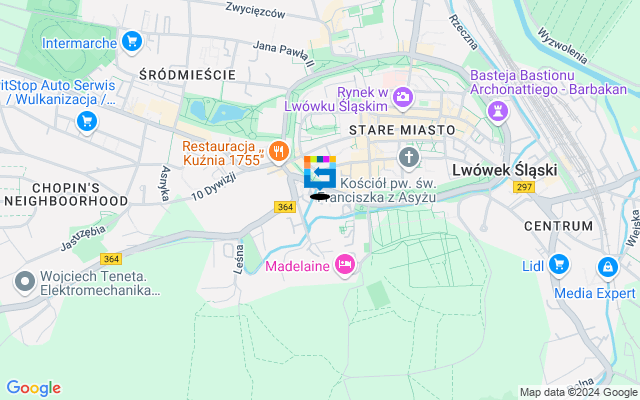This screenshot has height=400, width=640.
Task: Click the Map data ©2024 Google text
Action: click(x=579, y=393)
